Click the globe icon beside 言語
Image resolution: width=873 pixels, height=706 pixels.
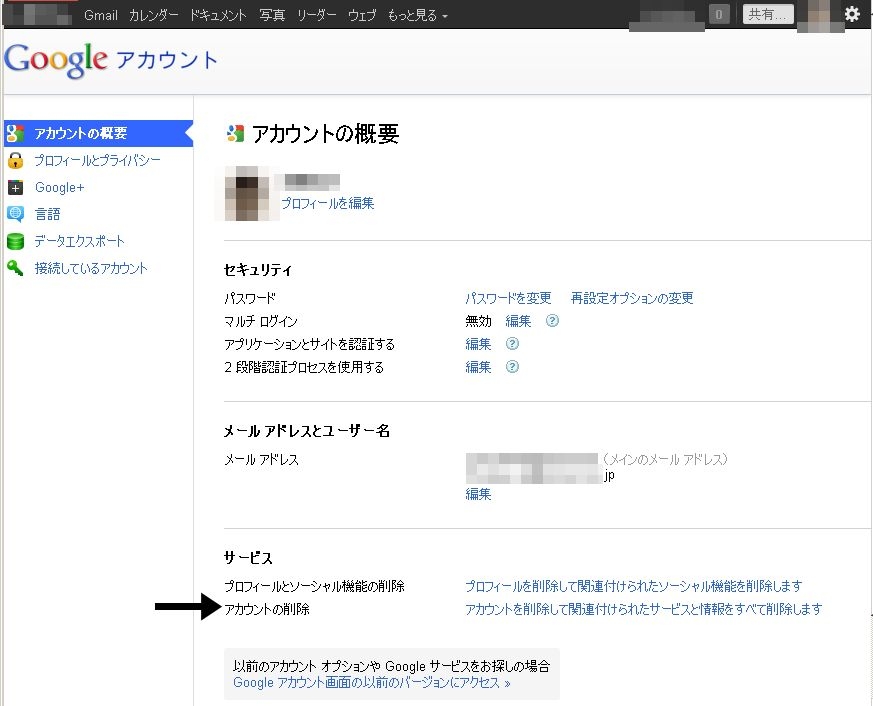pos(15,214)
